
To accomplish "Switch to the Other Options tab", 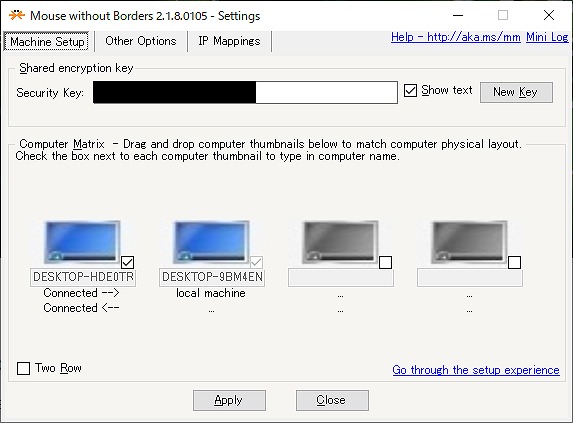I will pos(141,41).
